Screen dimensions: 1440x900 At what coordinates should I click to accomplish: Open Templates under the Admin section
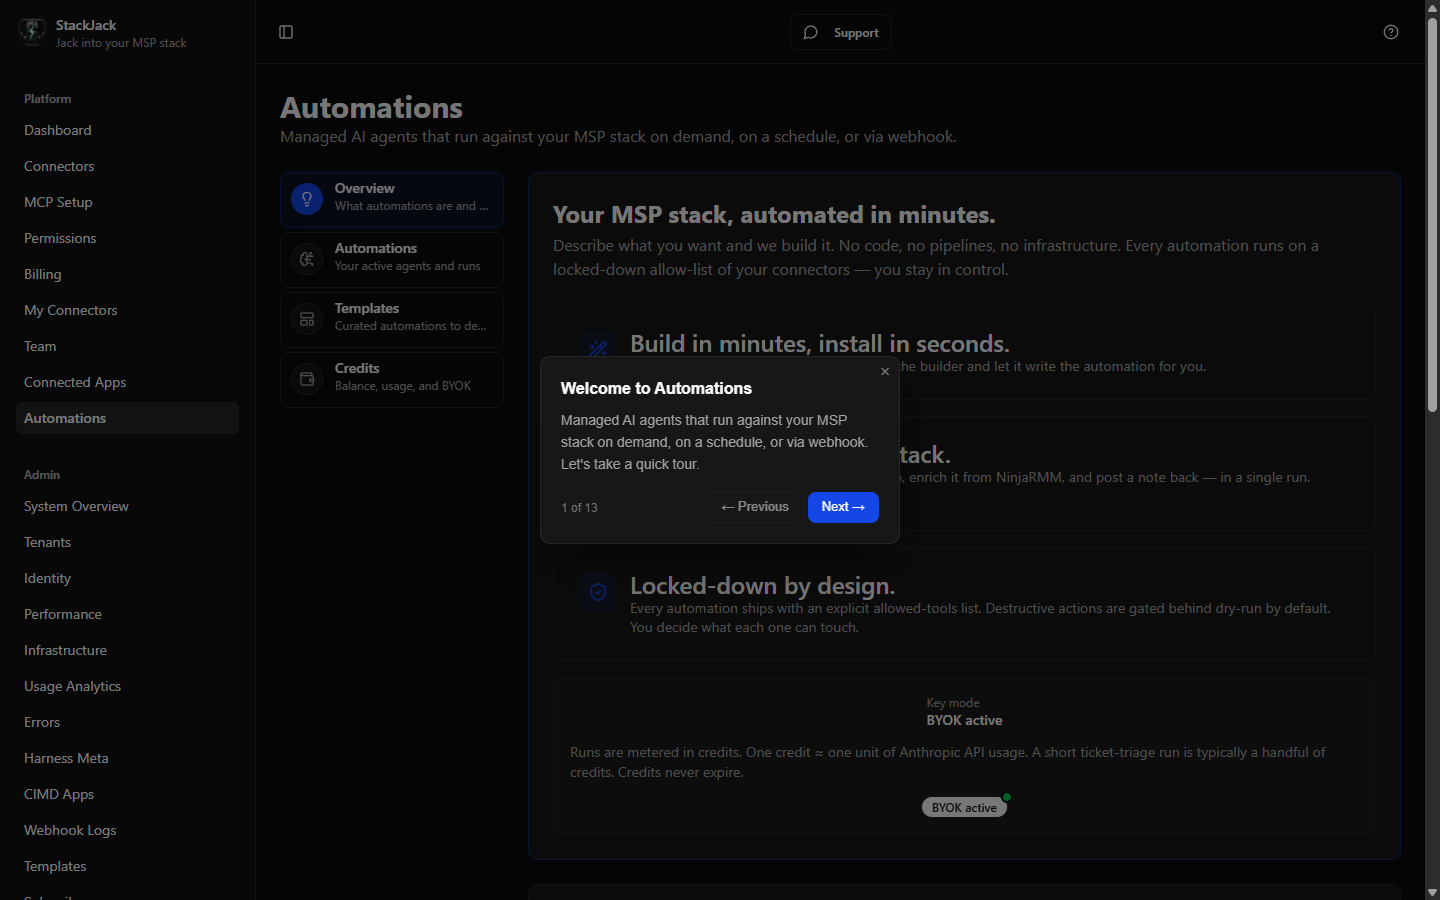tap(127, 866)
